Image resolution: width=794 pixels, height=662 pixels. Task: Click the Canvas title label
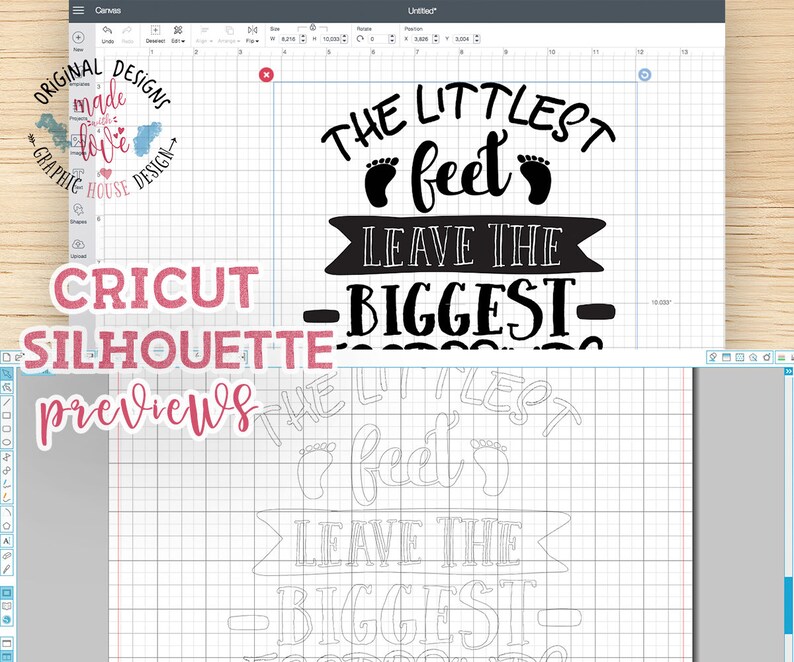point(108,10)
